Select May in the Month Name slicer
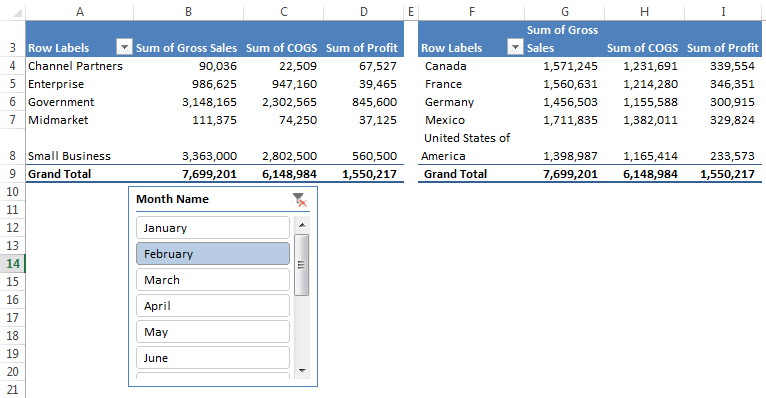This screenshot has height=398, width=766. coord(213,332)
